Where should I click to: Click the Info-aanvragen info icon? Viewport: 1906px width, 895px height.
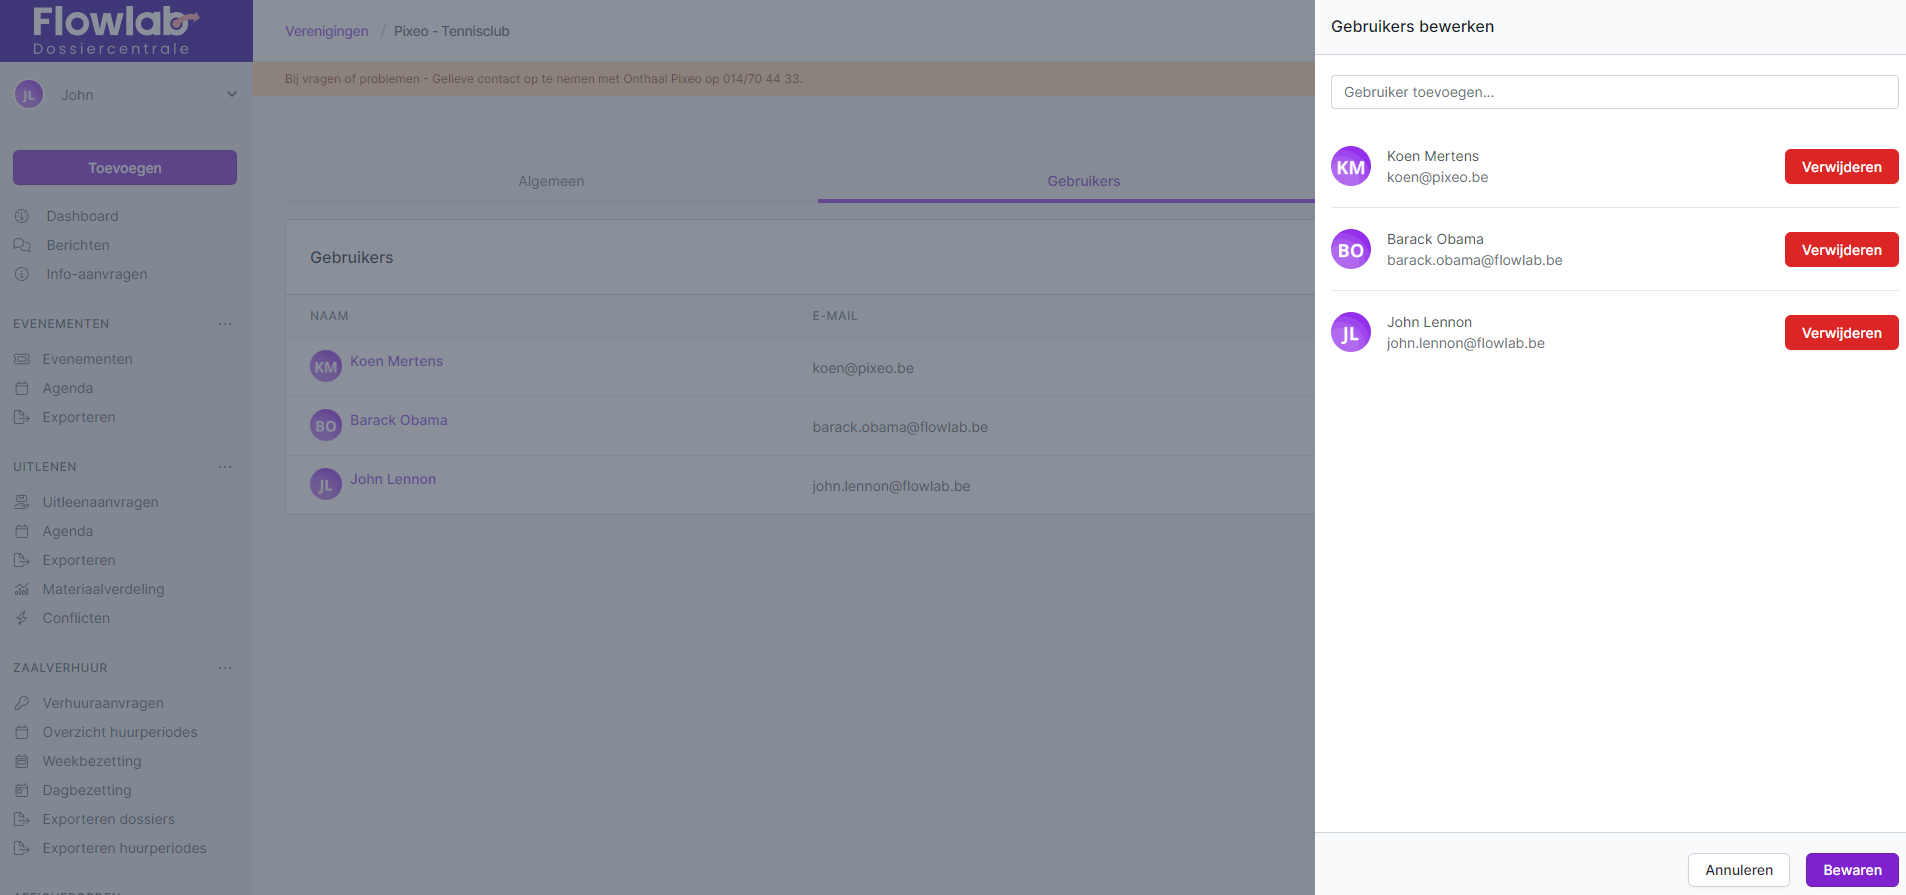coord(22,274)
